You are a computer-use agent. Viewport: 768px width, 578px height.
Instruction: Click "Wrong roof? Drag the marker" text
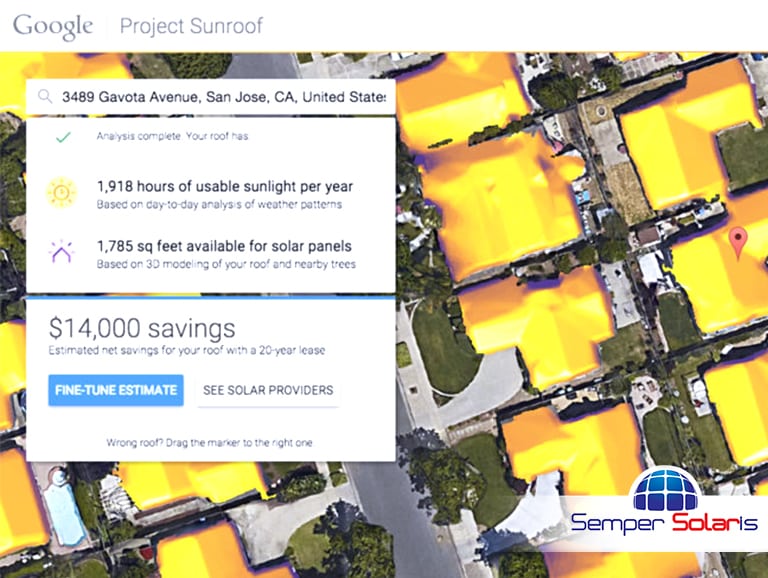tap(209, 443)
